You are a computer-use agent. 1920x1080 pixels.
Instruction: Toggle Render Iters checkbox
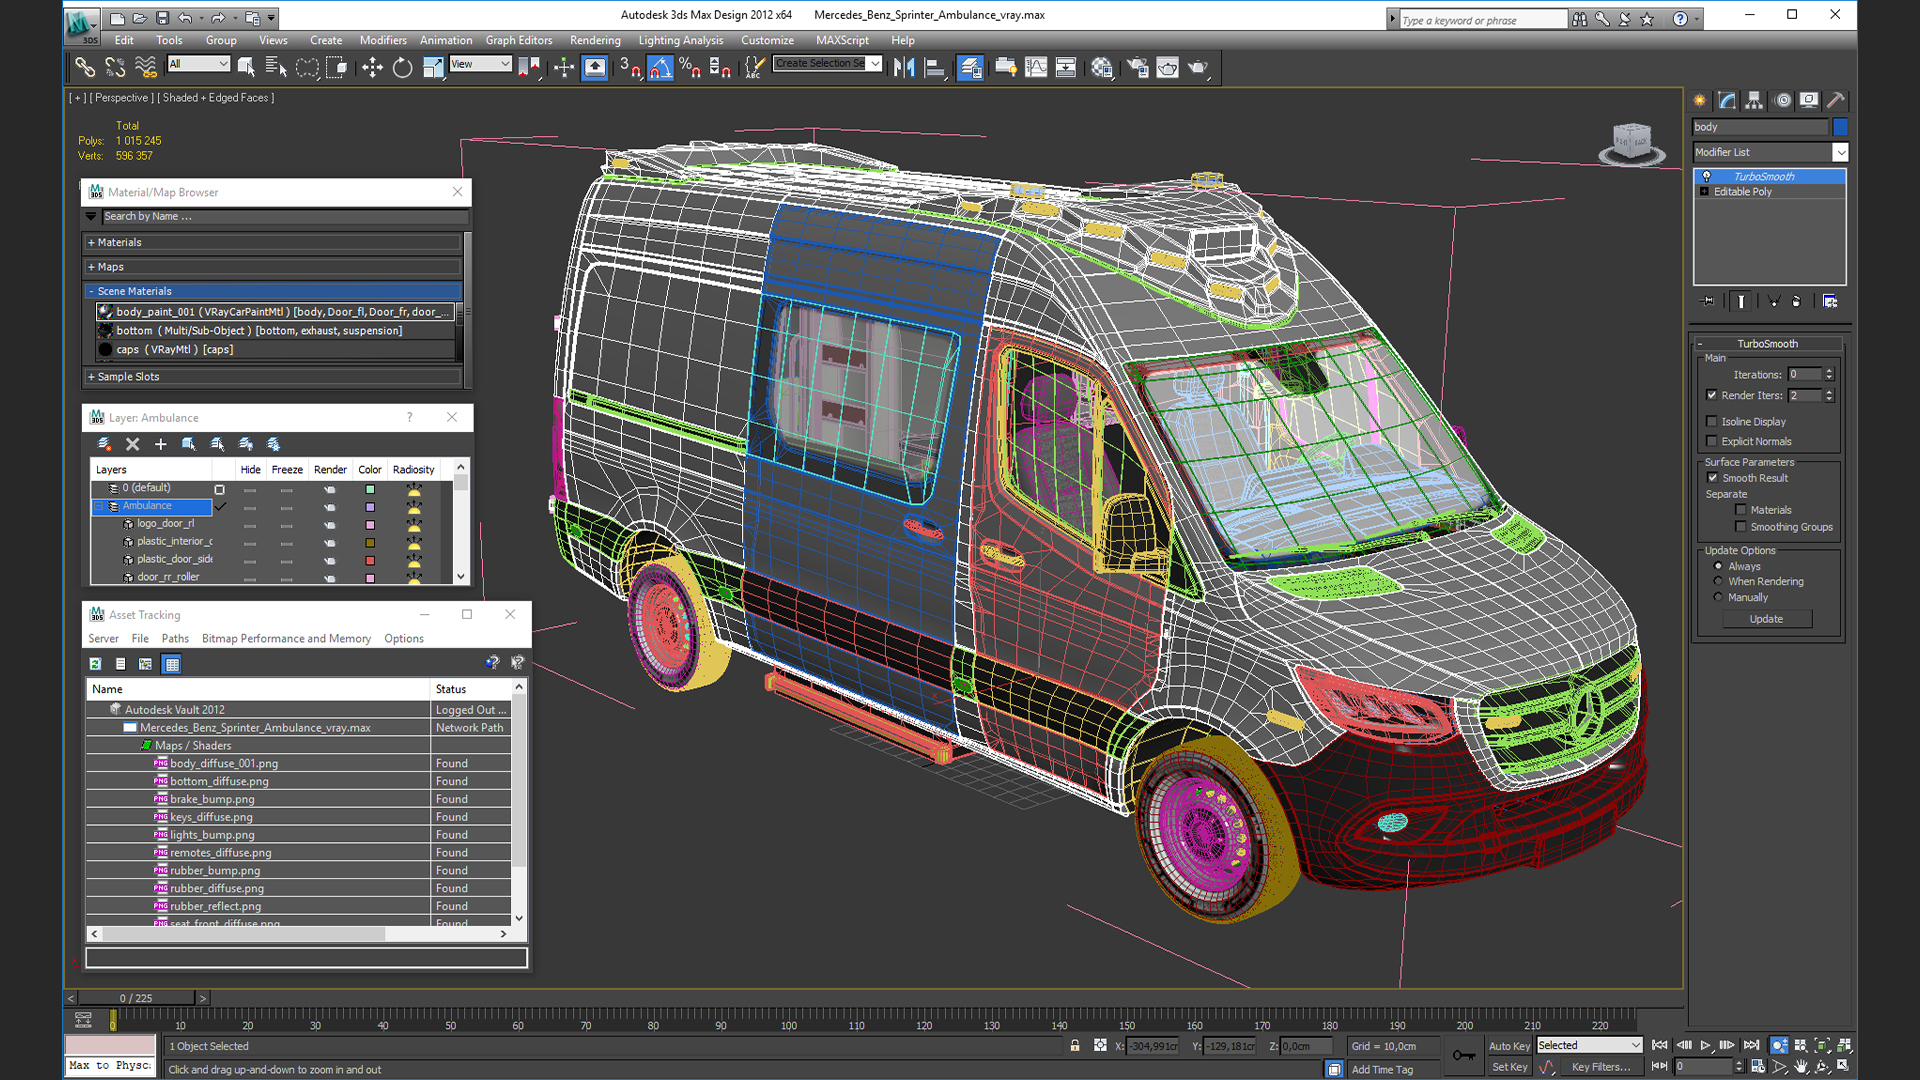pyautogui.click(x=1712, y=395)
